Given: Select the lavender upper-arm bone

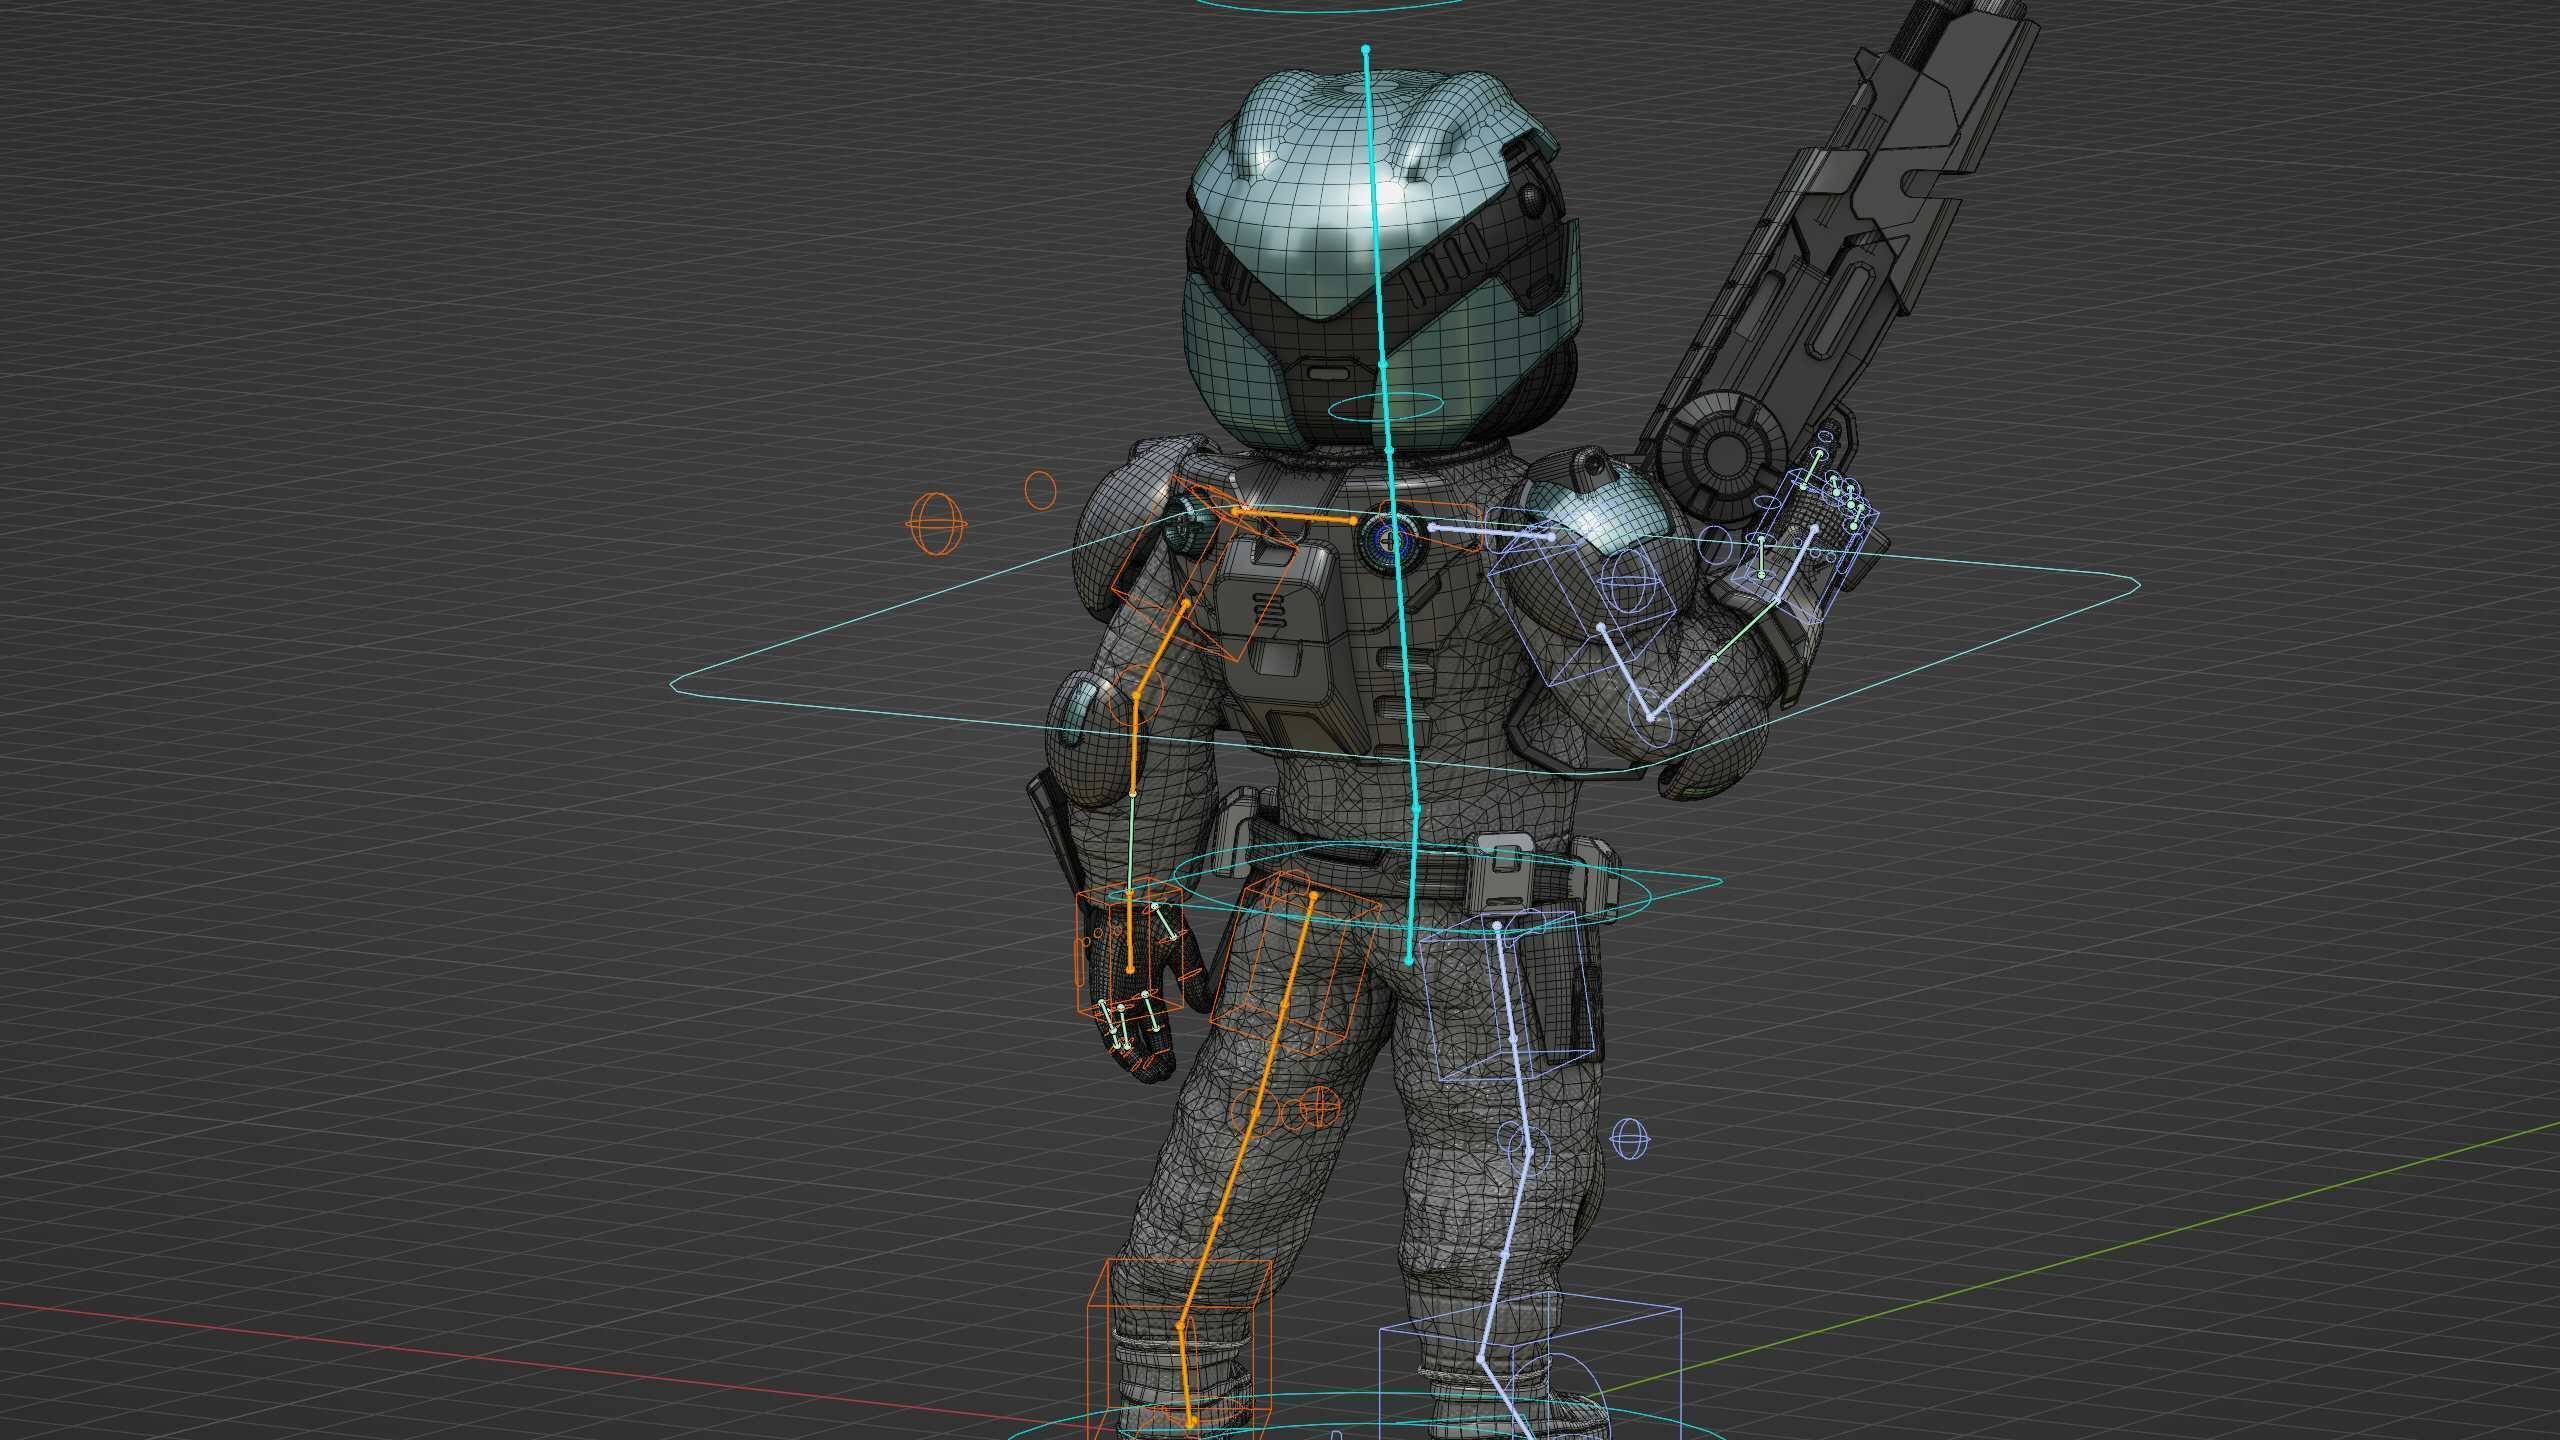Looking at the screenshot, I should [x=1624, y=671].
